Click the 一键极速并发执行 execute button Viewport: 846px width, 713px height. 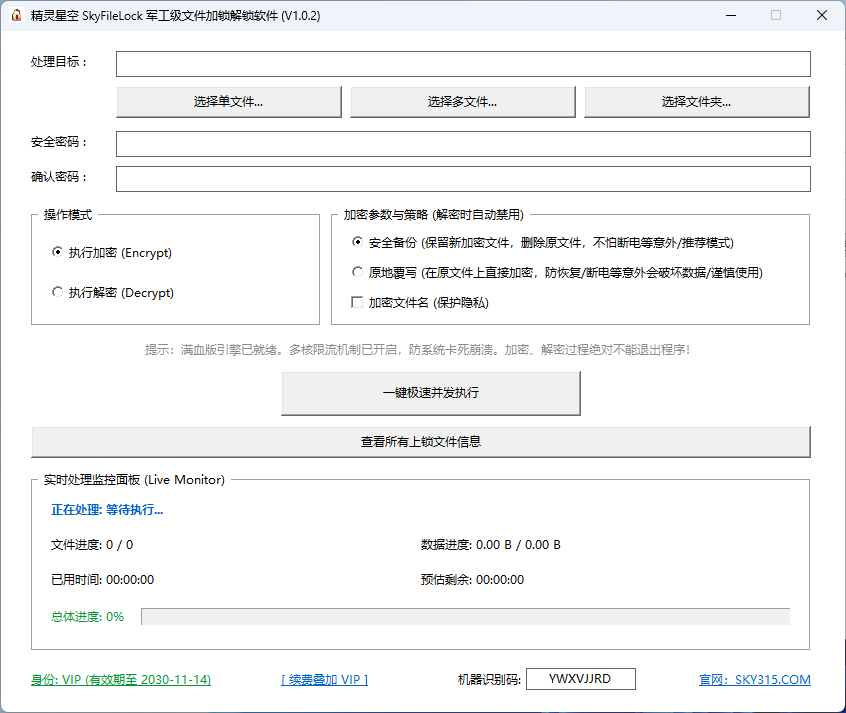tap(431, 393)
